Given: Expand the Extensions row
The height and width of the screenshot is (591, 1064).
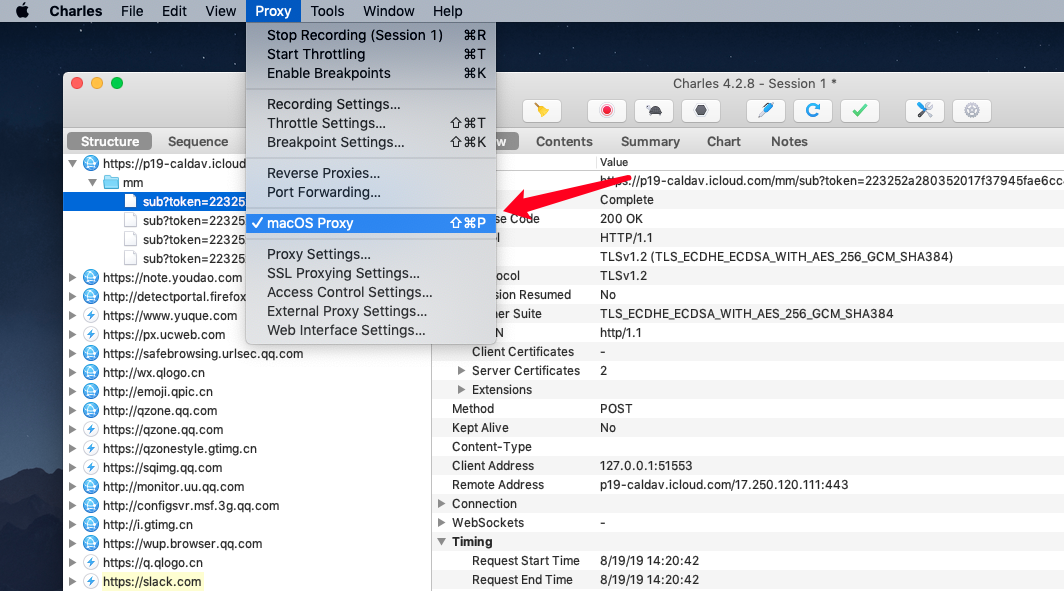Looking at the screenshot, I should pos(461,389).
